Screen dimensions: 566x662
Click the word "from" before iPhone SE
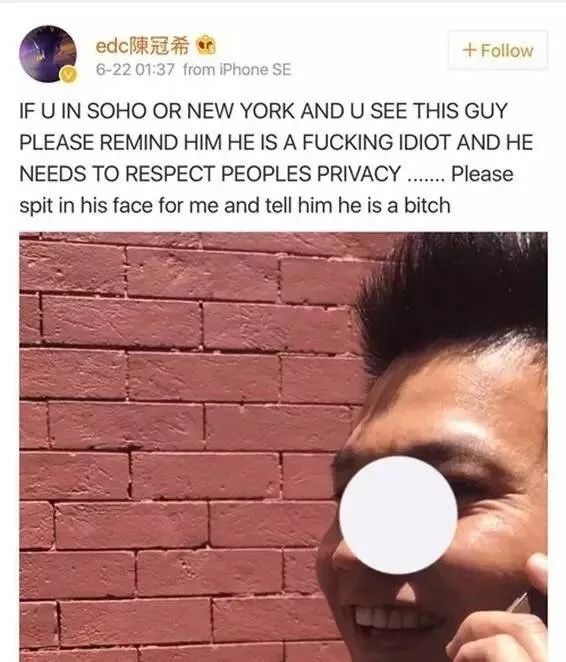tap(198, 70)
